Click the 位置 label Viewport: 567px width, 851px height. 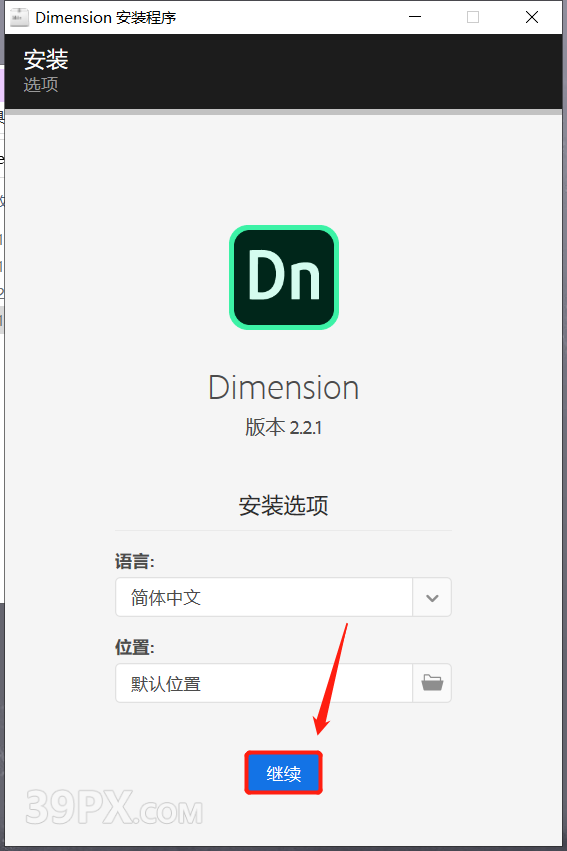135,647
